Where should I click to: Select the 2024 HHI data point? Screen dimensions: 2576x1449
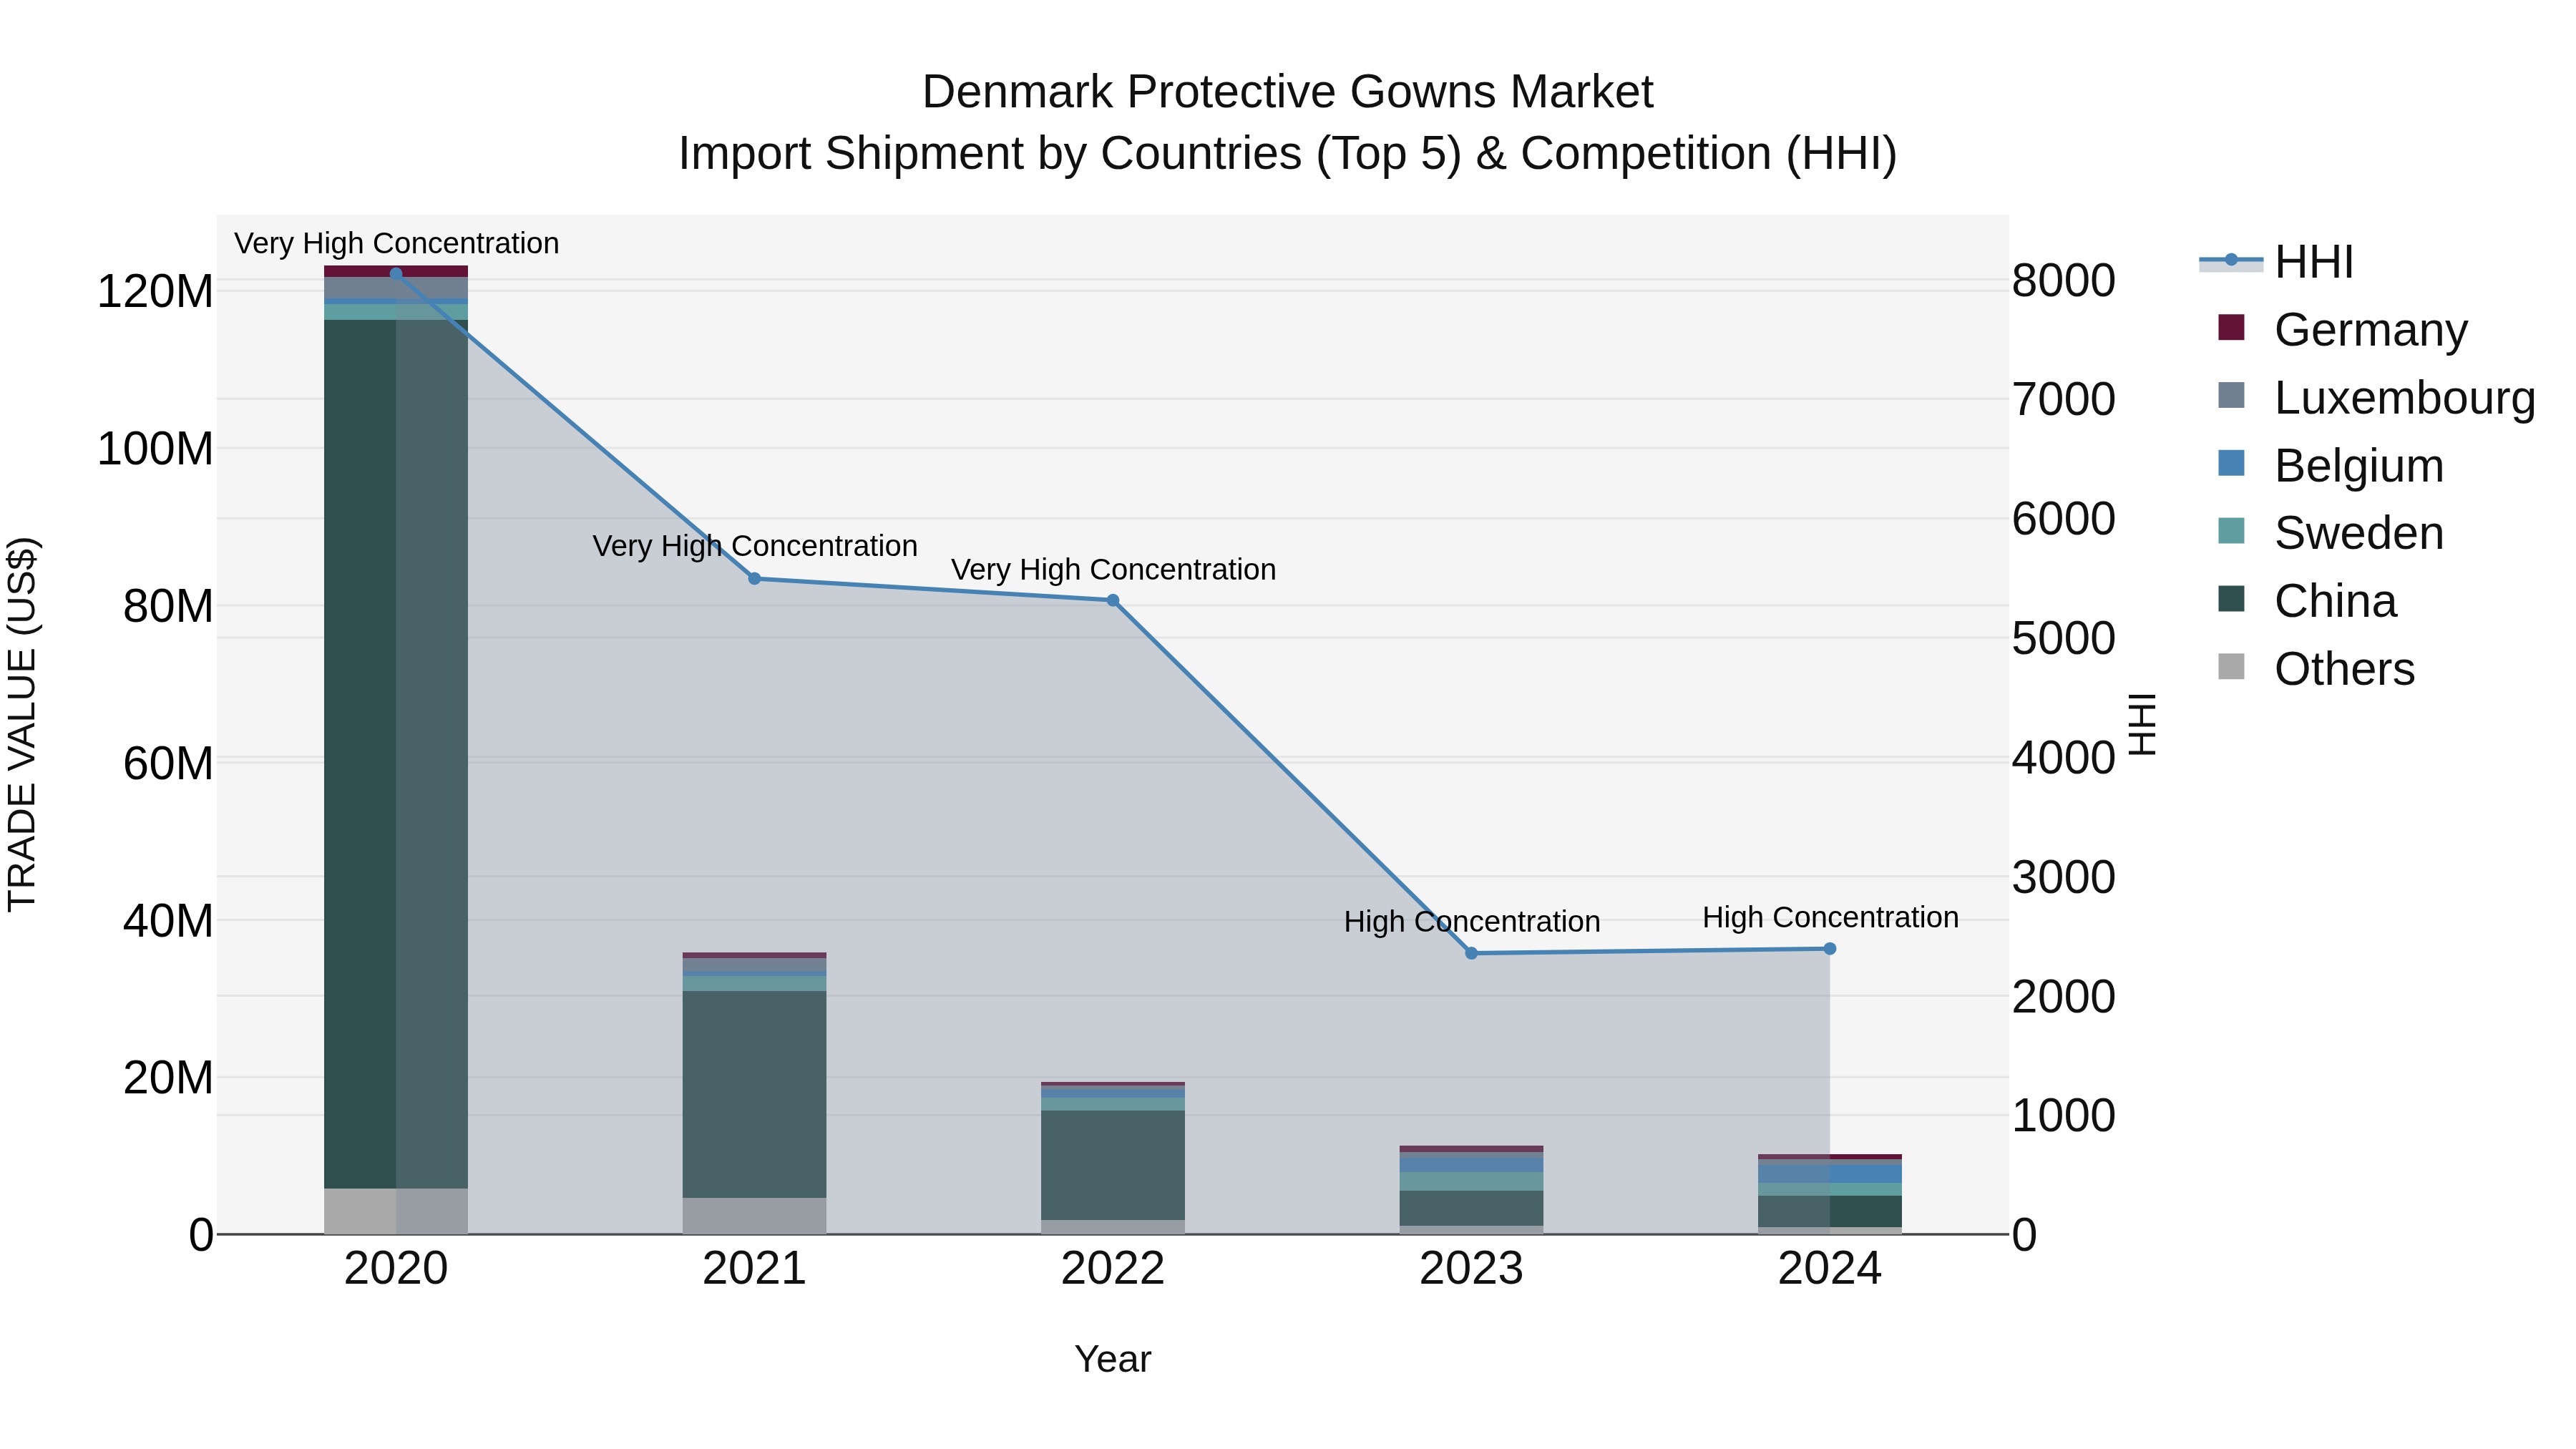pos(1830,949)
